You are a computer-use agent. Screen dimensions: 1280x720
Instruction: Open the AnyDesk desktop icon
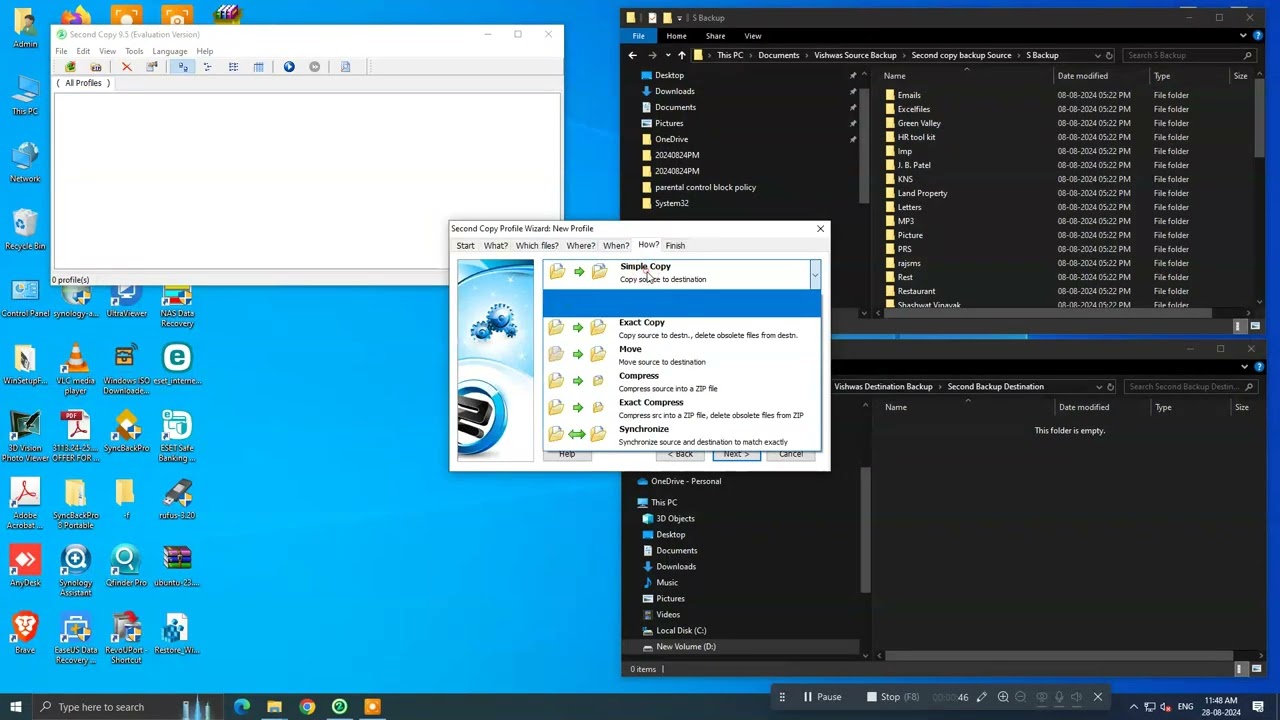[x=25, y=565]
